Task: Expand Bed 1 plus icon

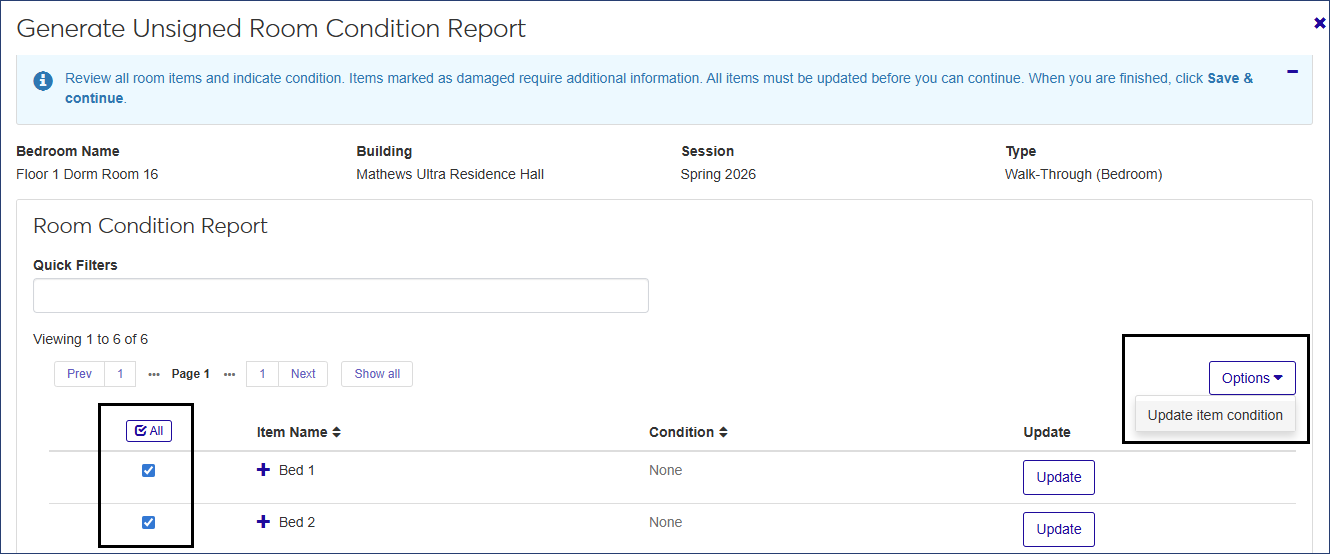Action: tap(264, 470)
